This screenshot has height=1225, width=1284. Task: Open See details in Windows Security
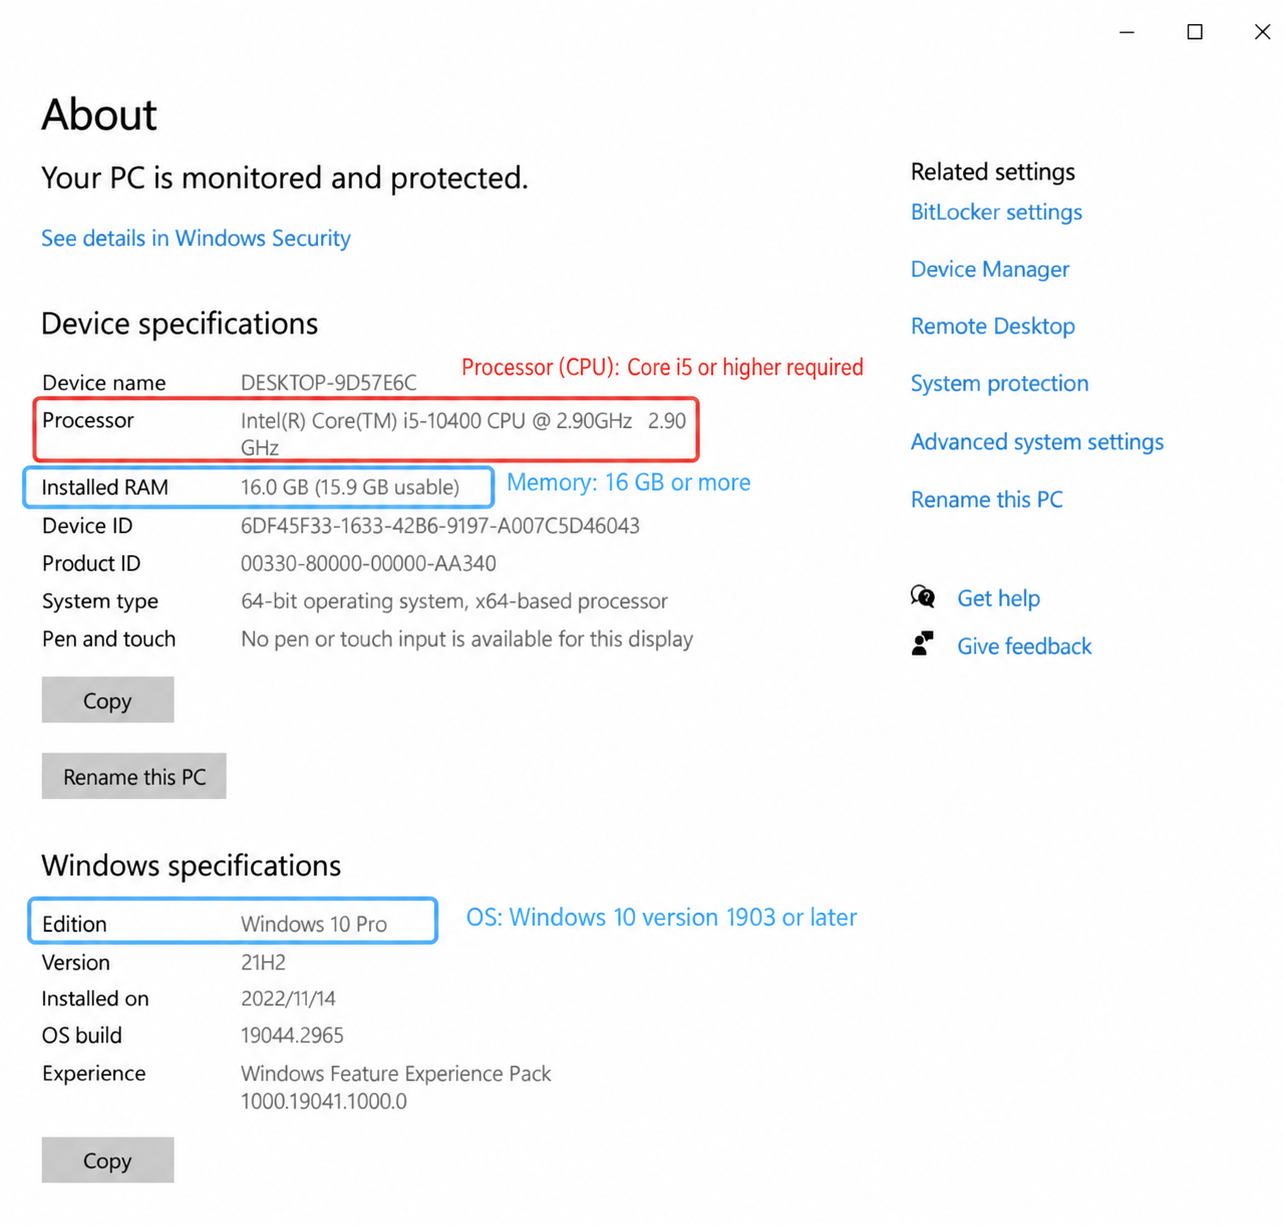tap(196, 238)
